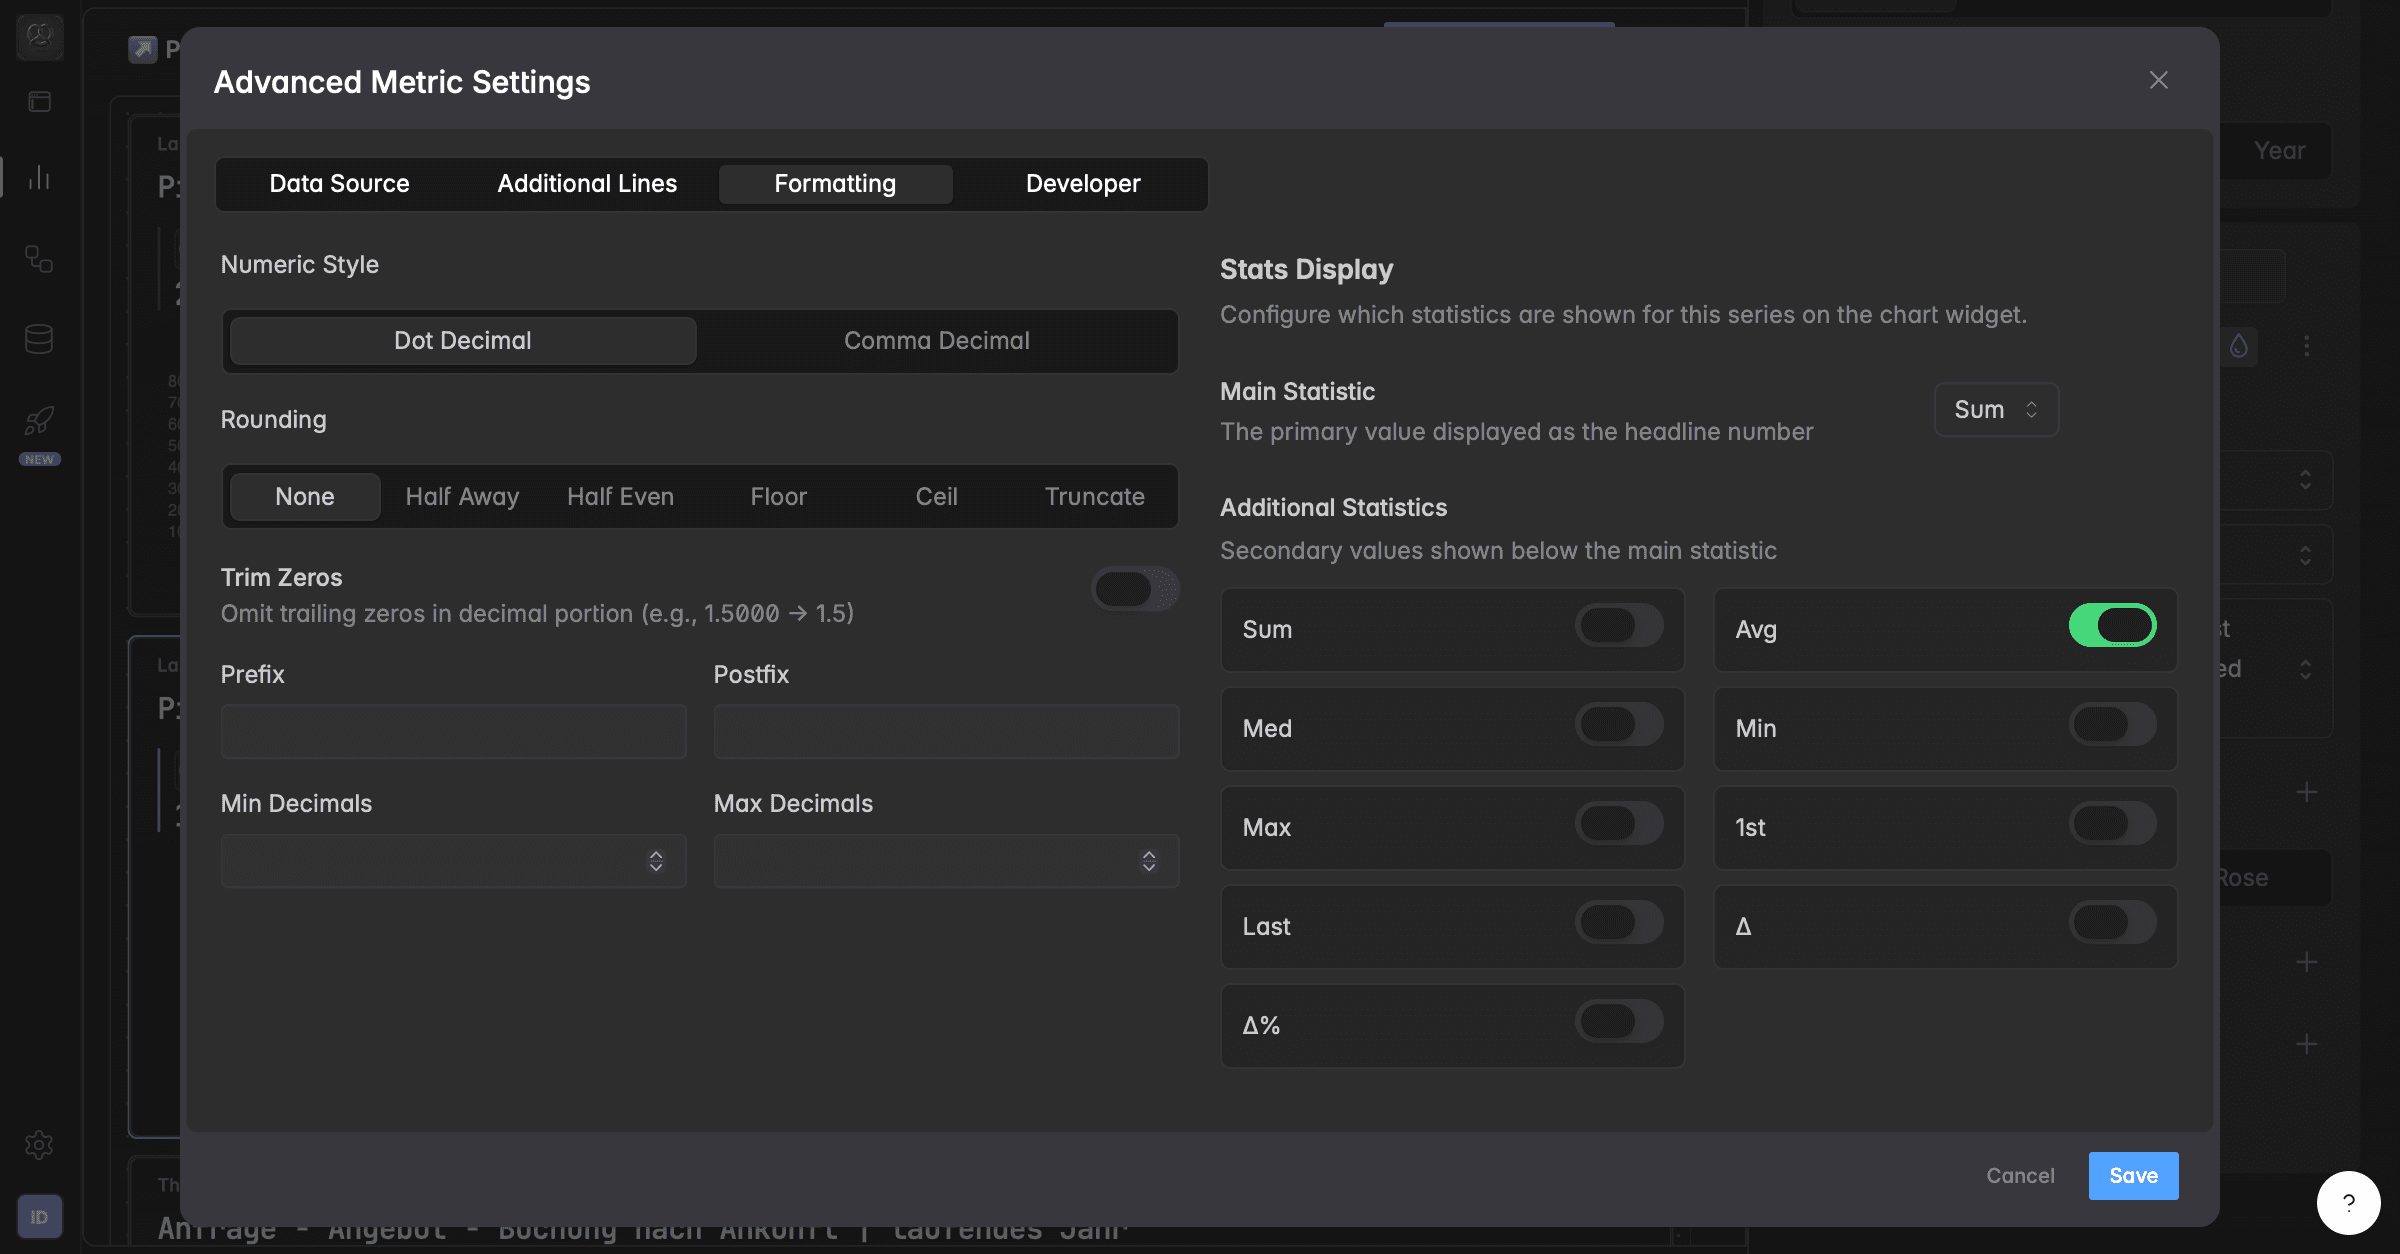Click the arrow icon in page header
This screenshot has height=1254, width=2400.
(x=143, y=48)
